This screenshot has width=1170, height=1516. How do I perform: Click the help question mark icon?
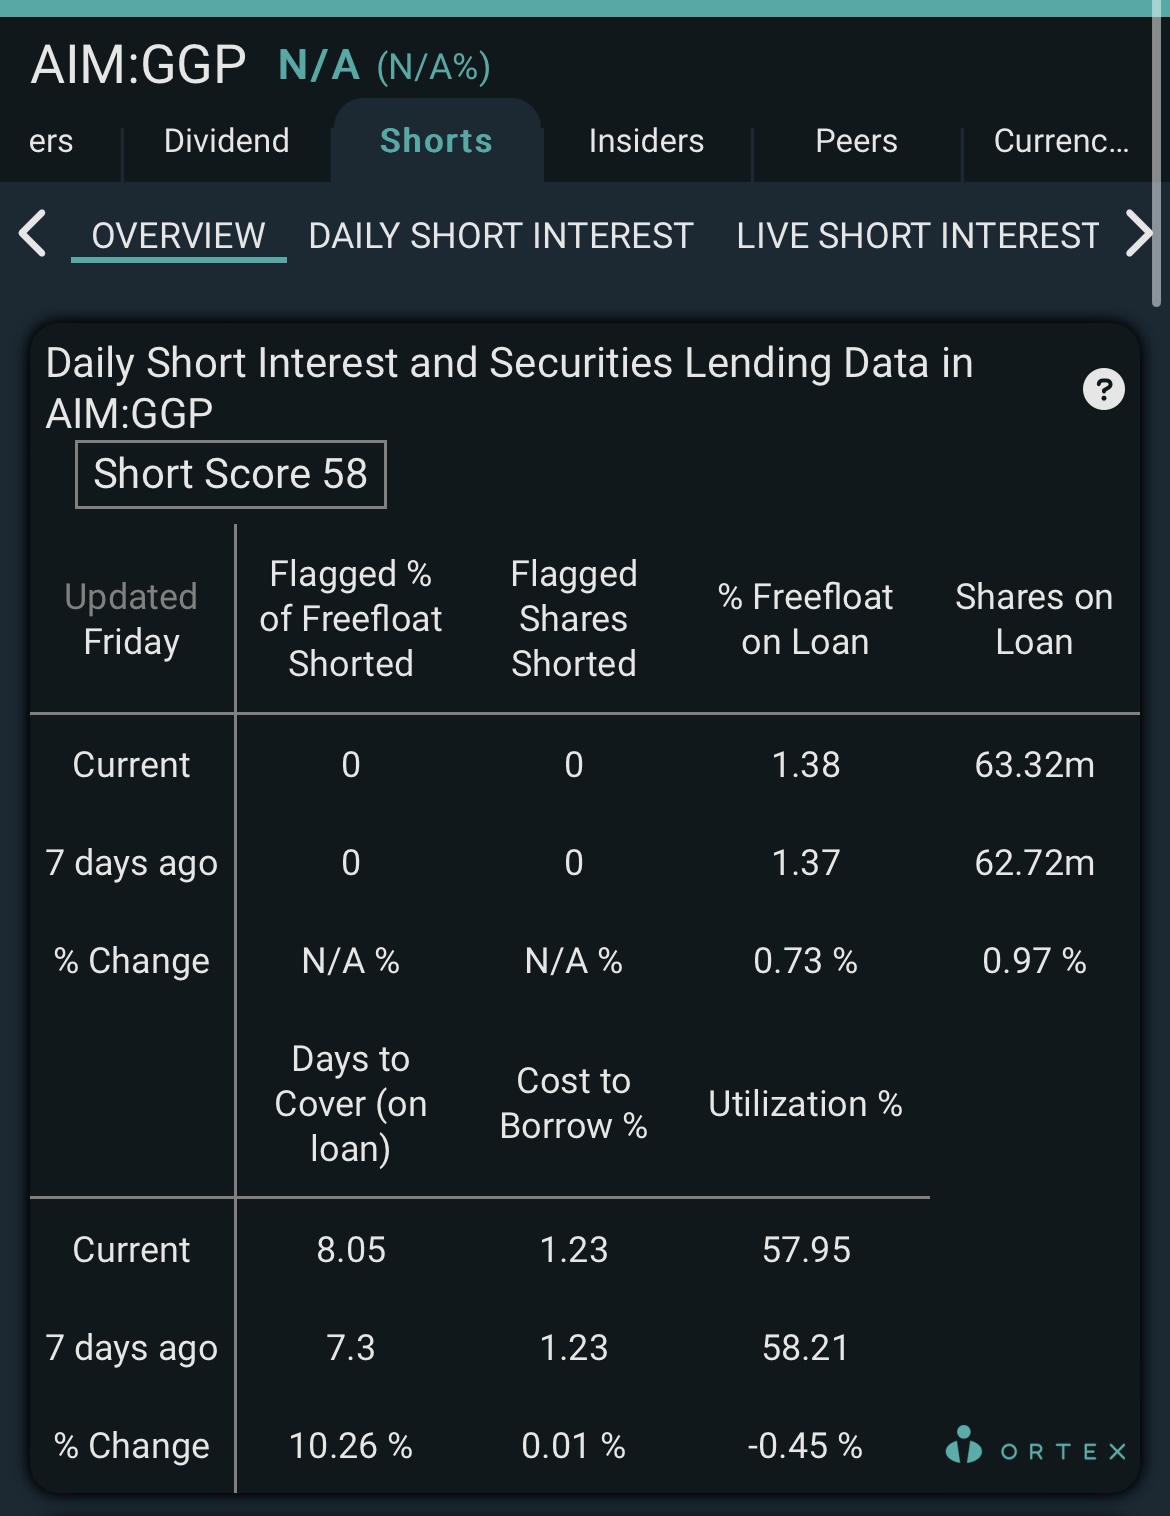[x=1104, y=389]
